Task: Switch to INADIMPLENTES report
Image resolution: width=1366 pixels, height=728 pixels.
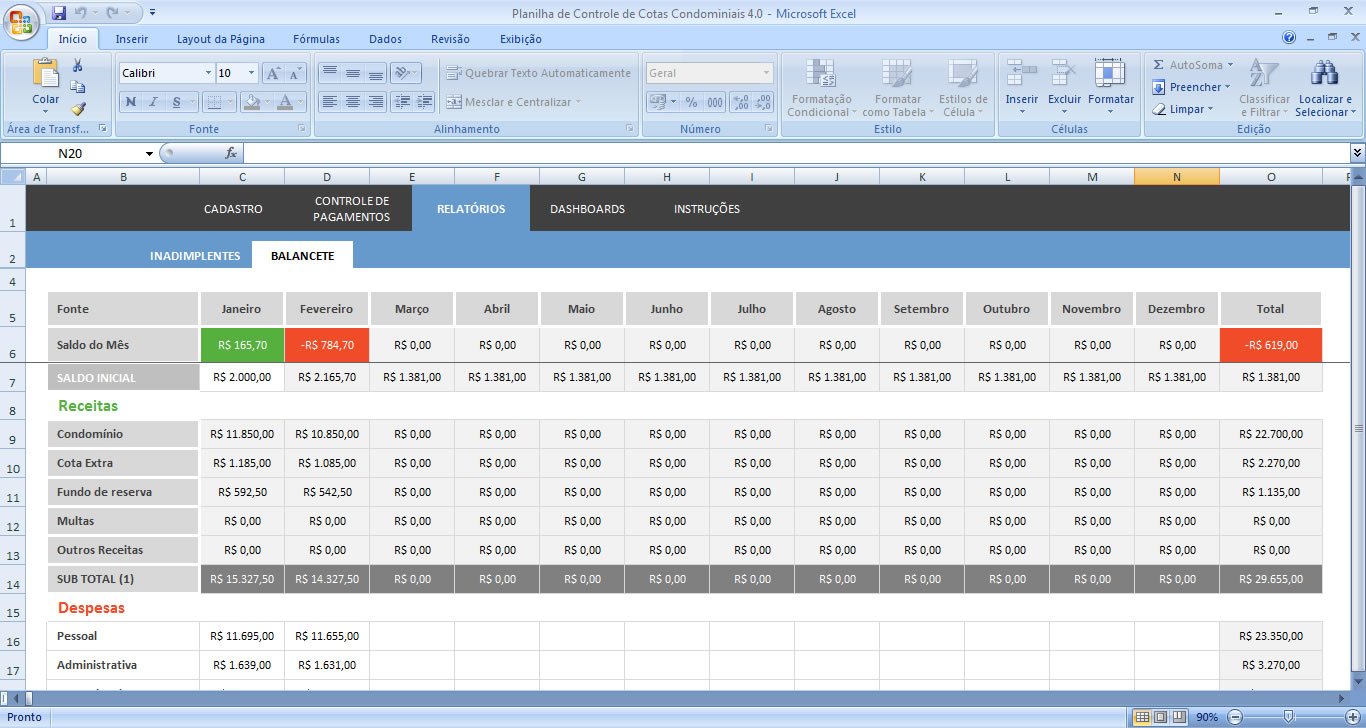Action: 195,256
